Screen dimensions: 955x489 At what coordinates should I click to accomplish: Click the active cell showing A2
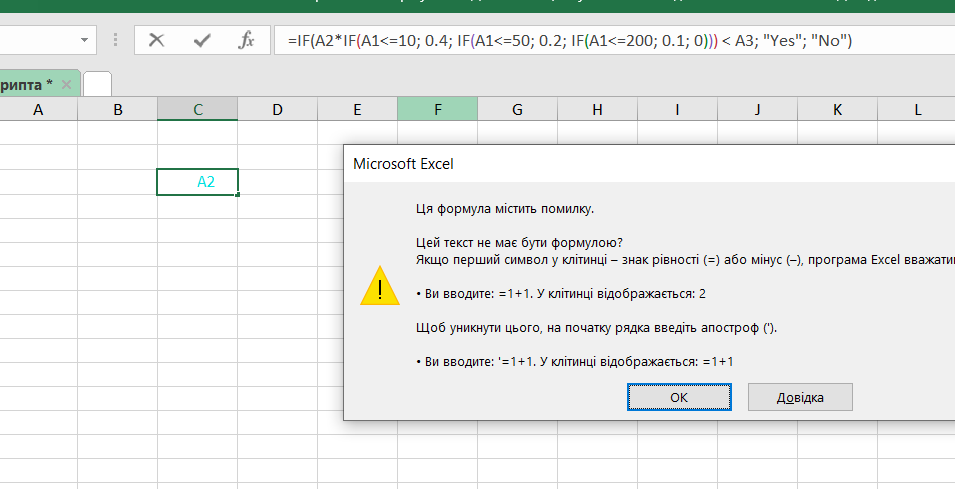pos(197,181)
